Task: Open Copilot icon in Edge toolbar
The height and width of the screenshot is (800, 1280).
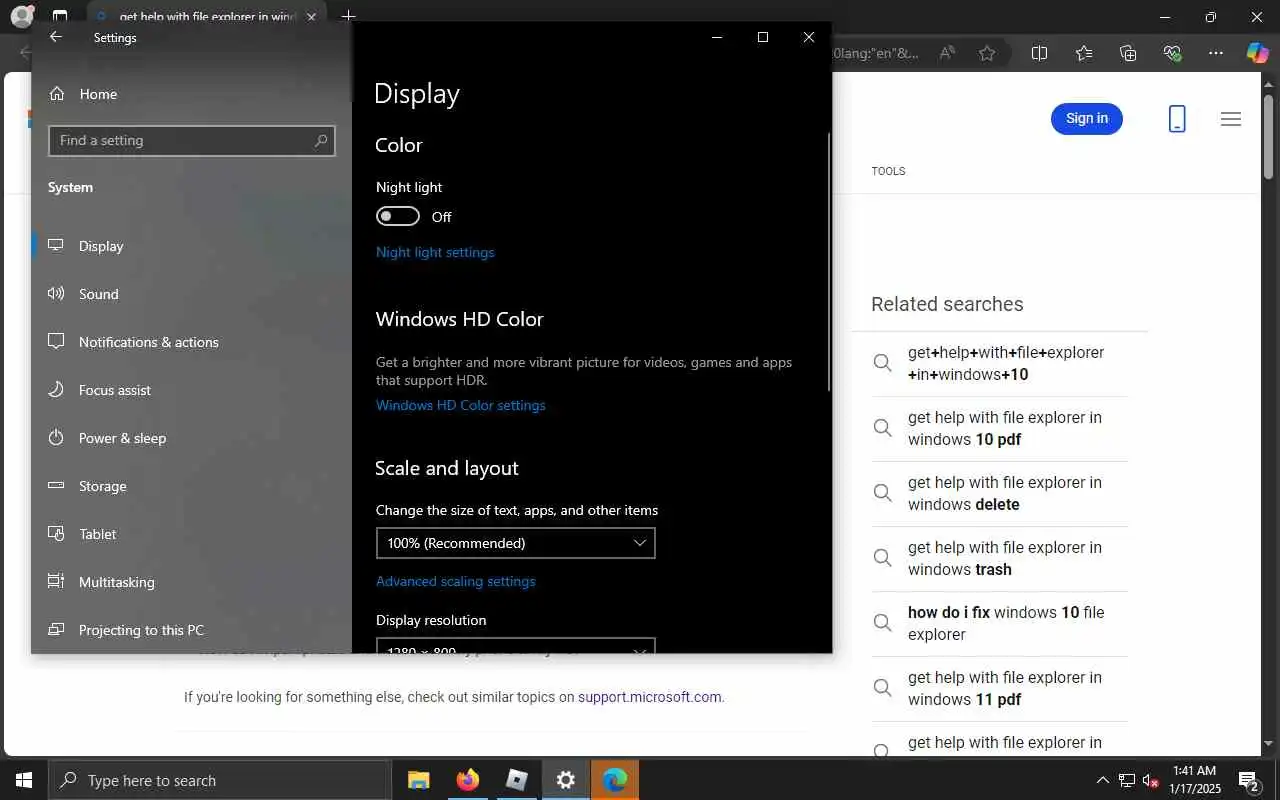Action: pyautogui.click(x=1257, y=53)
